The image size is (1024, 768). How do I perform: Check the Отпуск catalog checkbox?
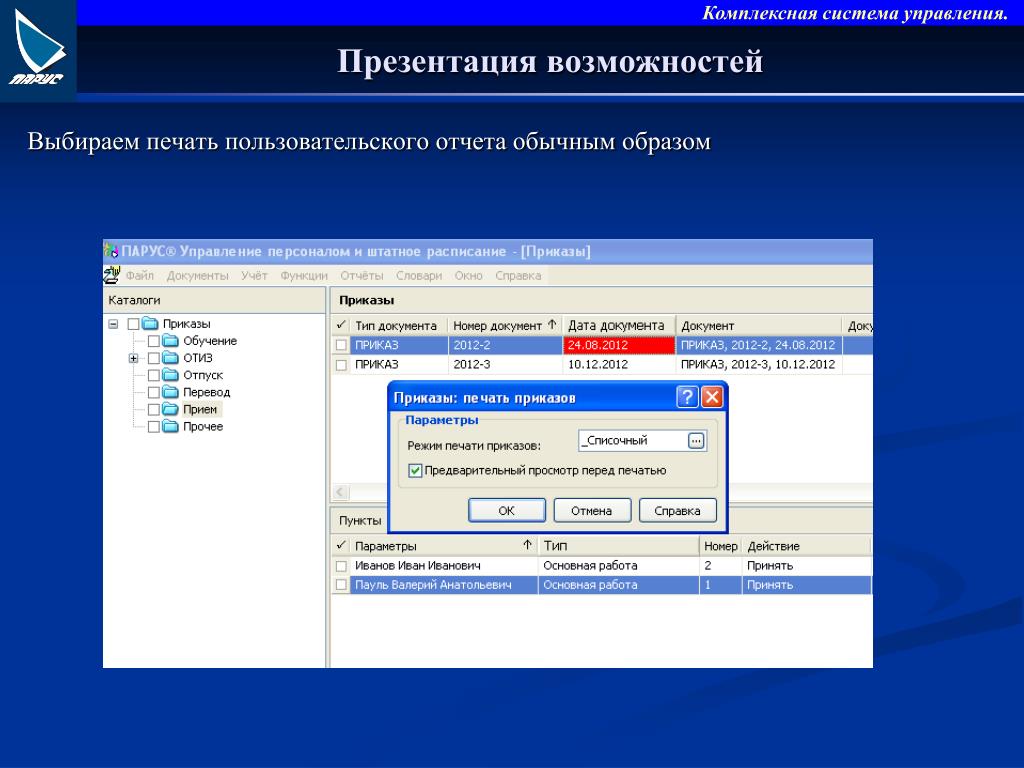[153, 376]
